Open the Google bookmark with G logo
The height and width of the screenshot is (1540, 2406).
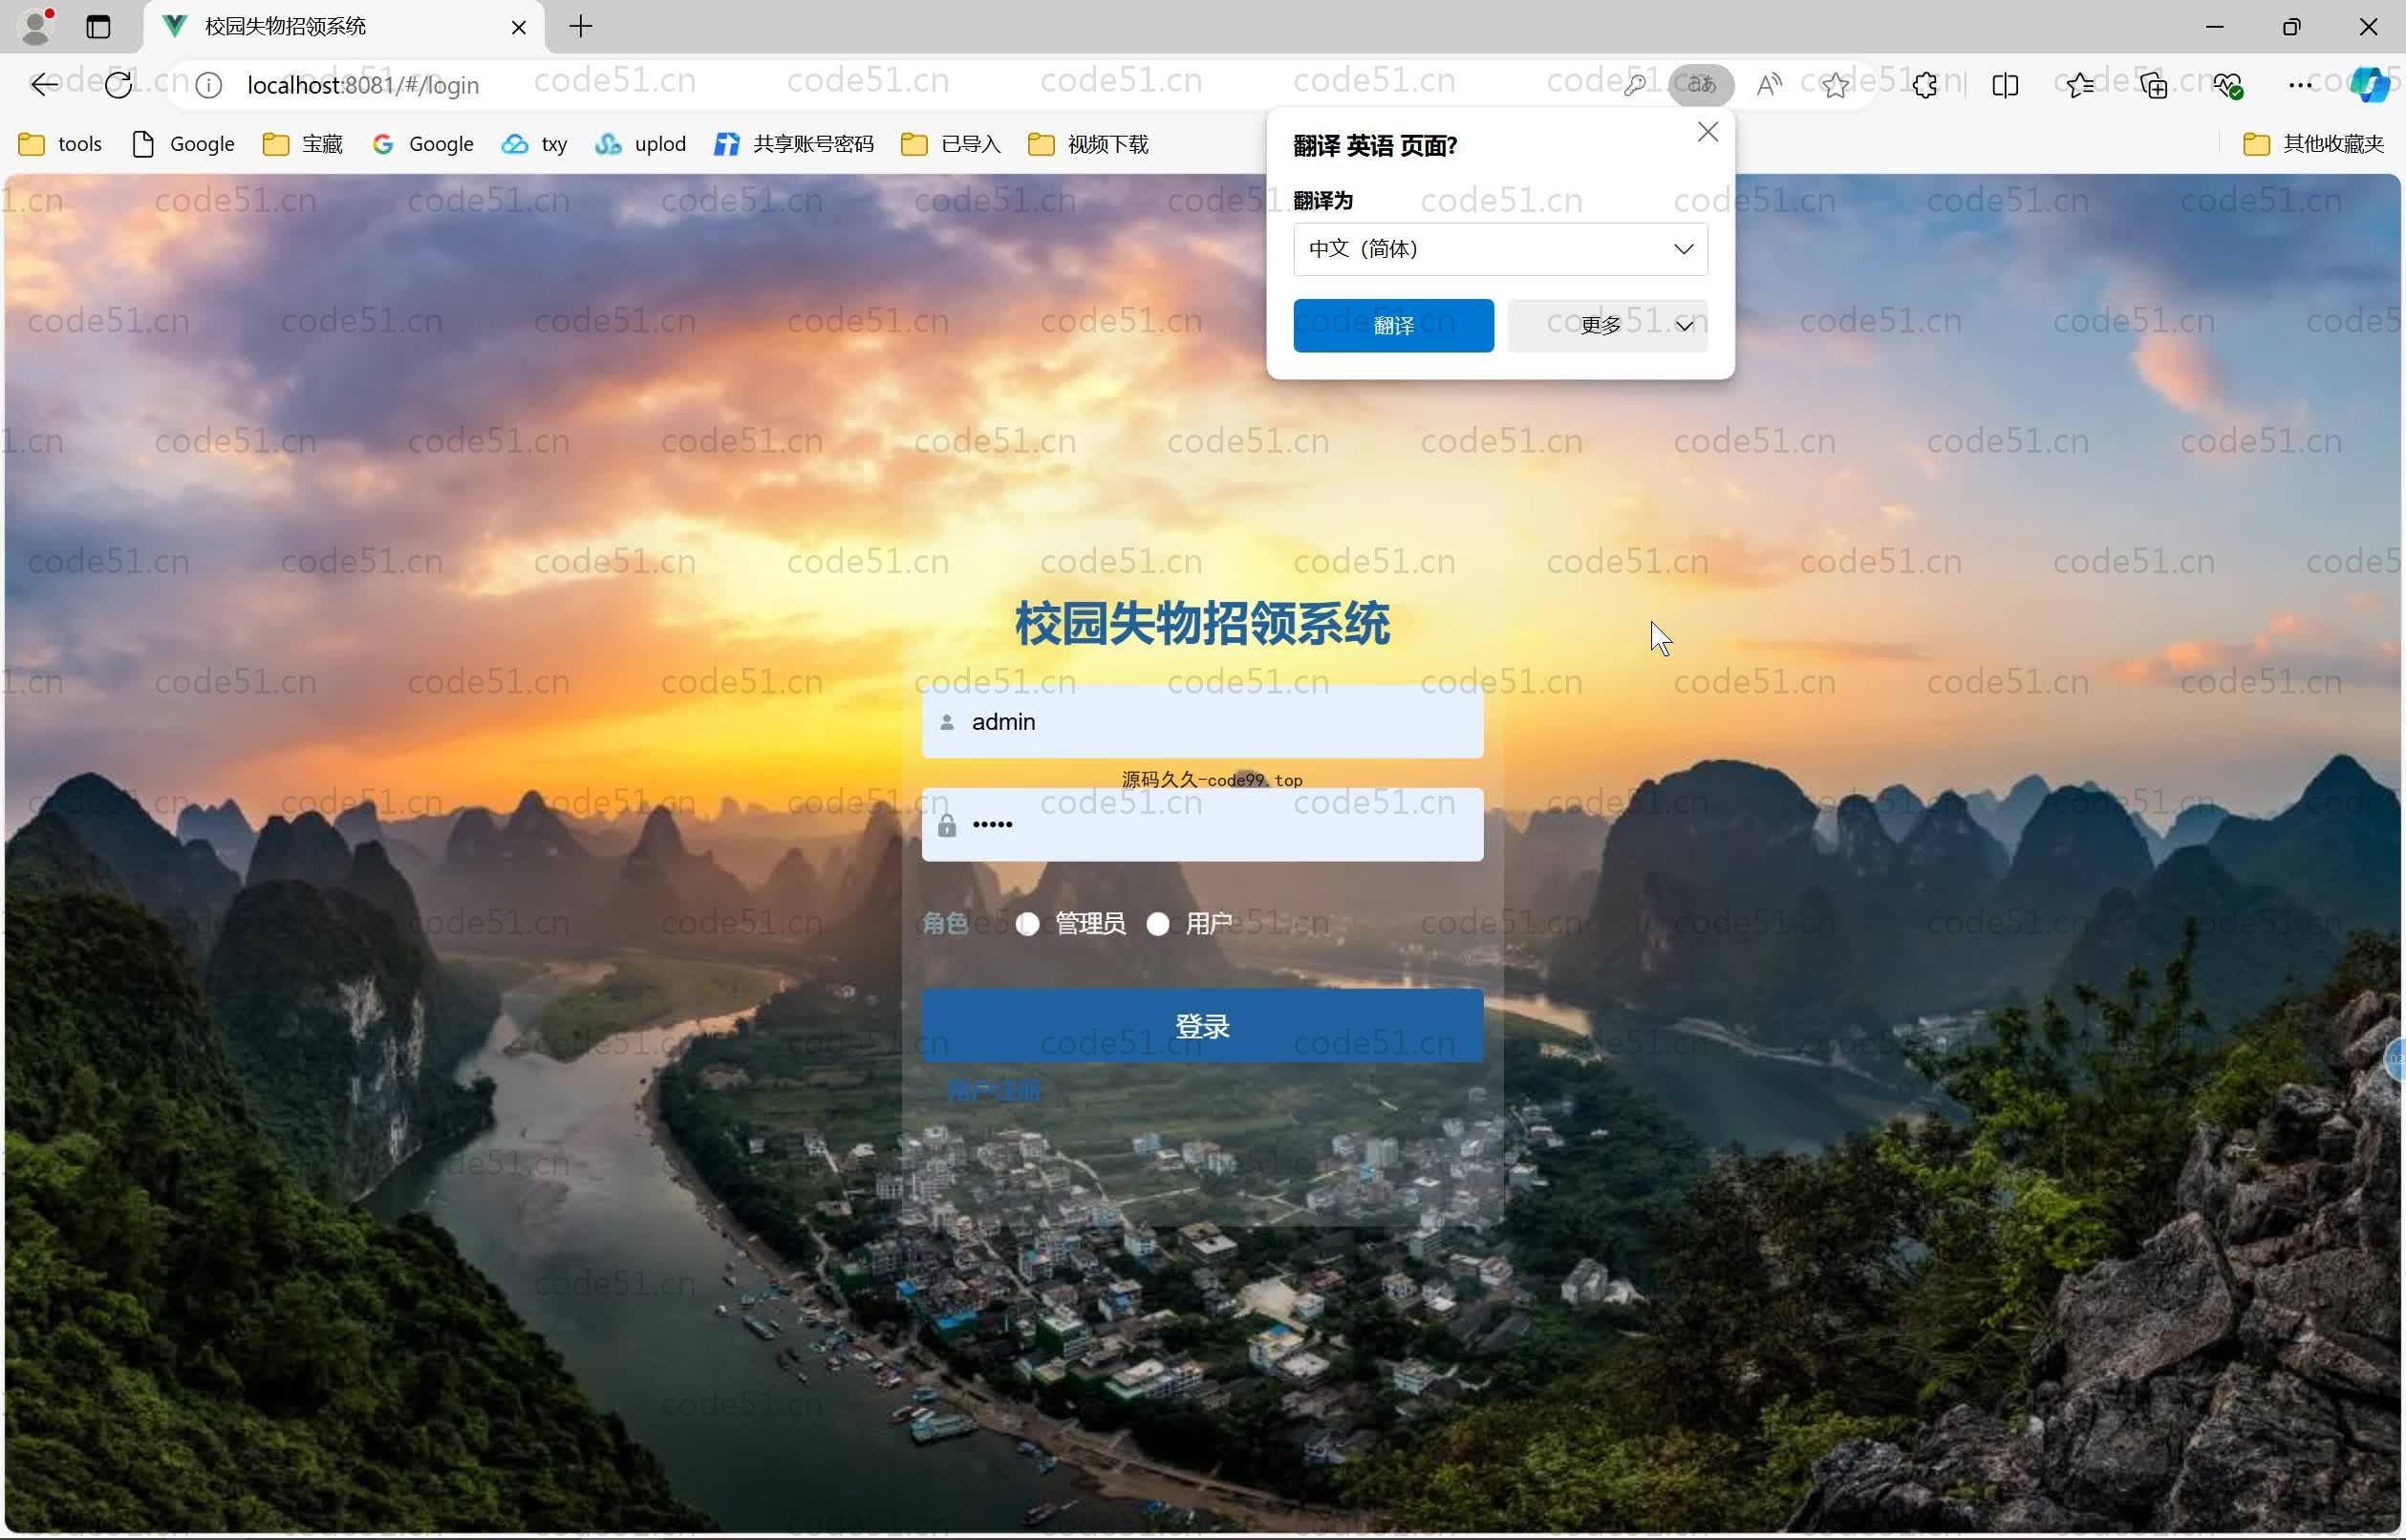[x=422, y=144]
